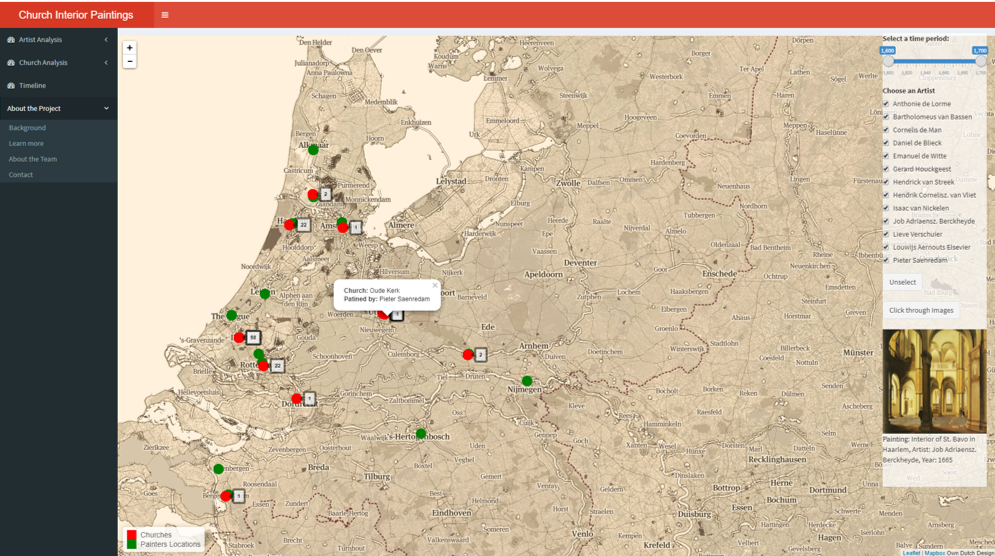This screenshot has height=556, width=995.
Task: Click the green marker at 's-Hertogenbosch
Action: click(421, 434)
